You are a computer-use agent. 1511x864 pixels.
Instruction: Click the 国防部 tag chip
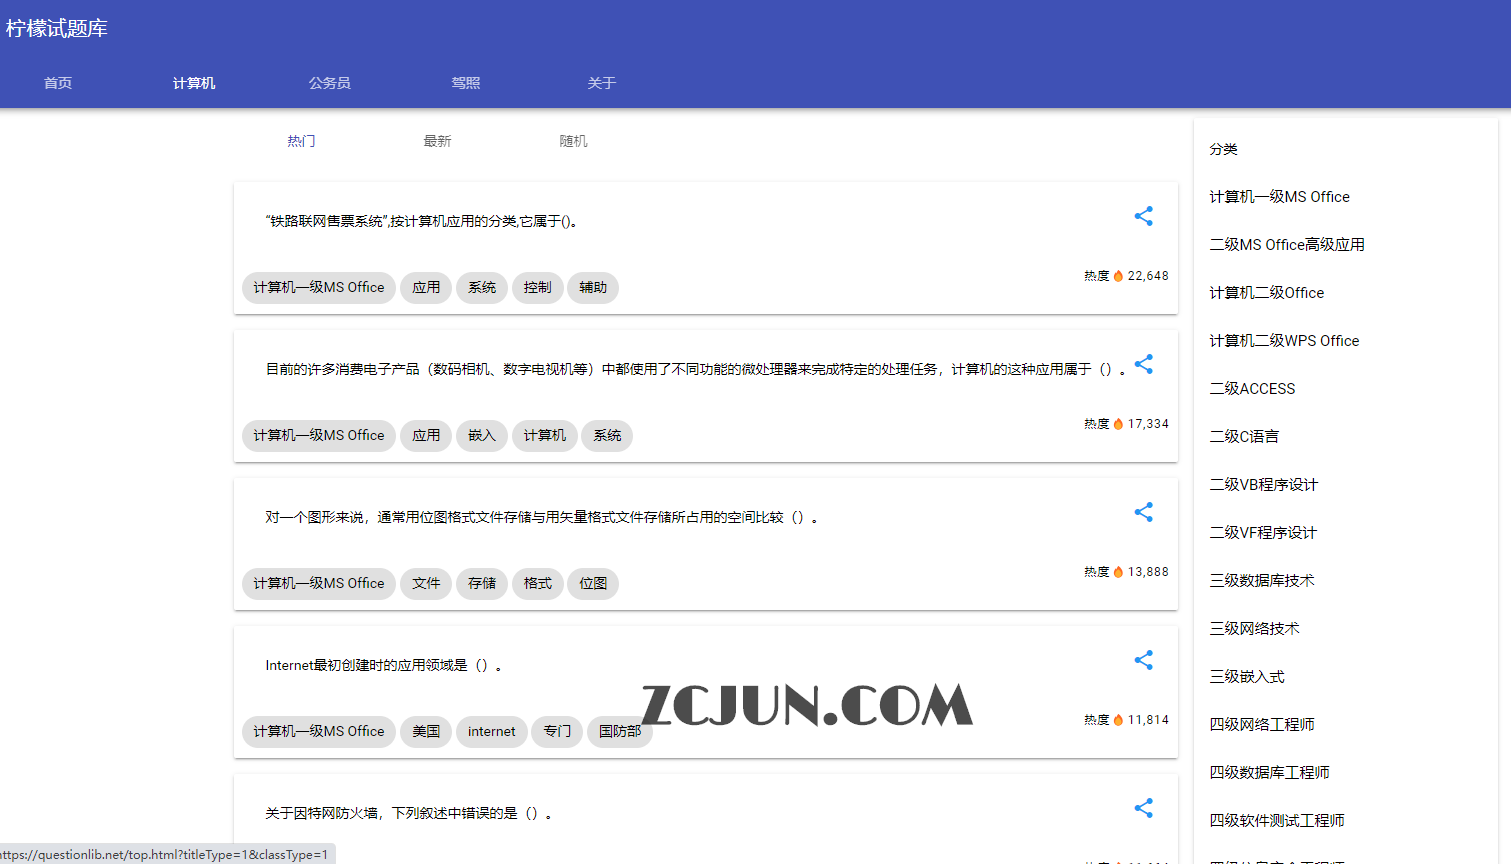click(x=619, y=732)
